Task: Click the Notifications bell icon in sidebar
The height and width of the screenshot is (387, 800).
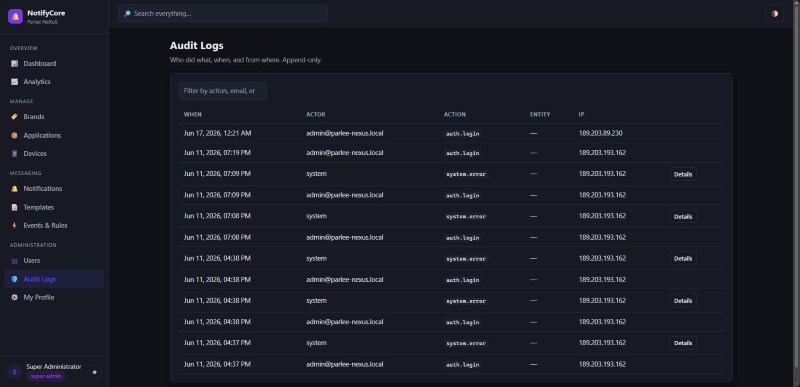Action: [x=14, y=189]
